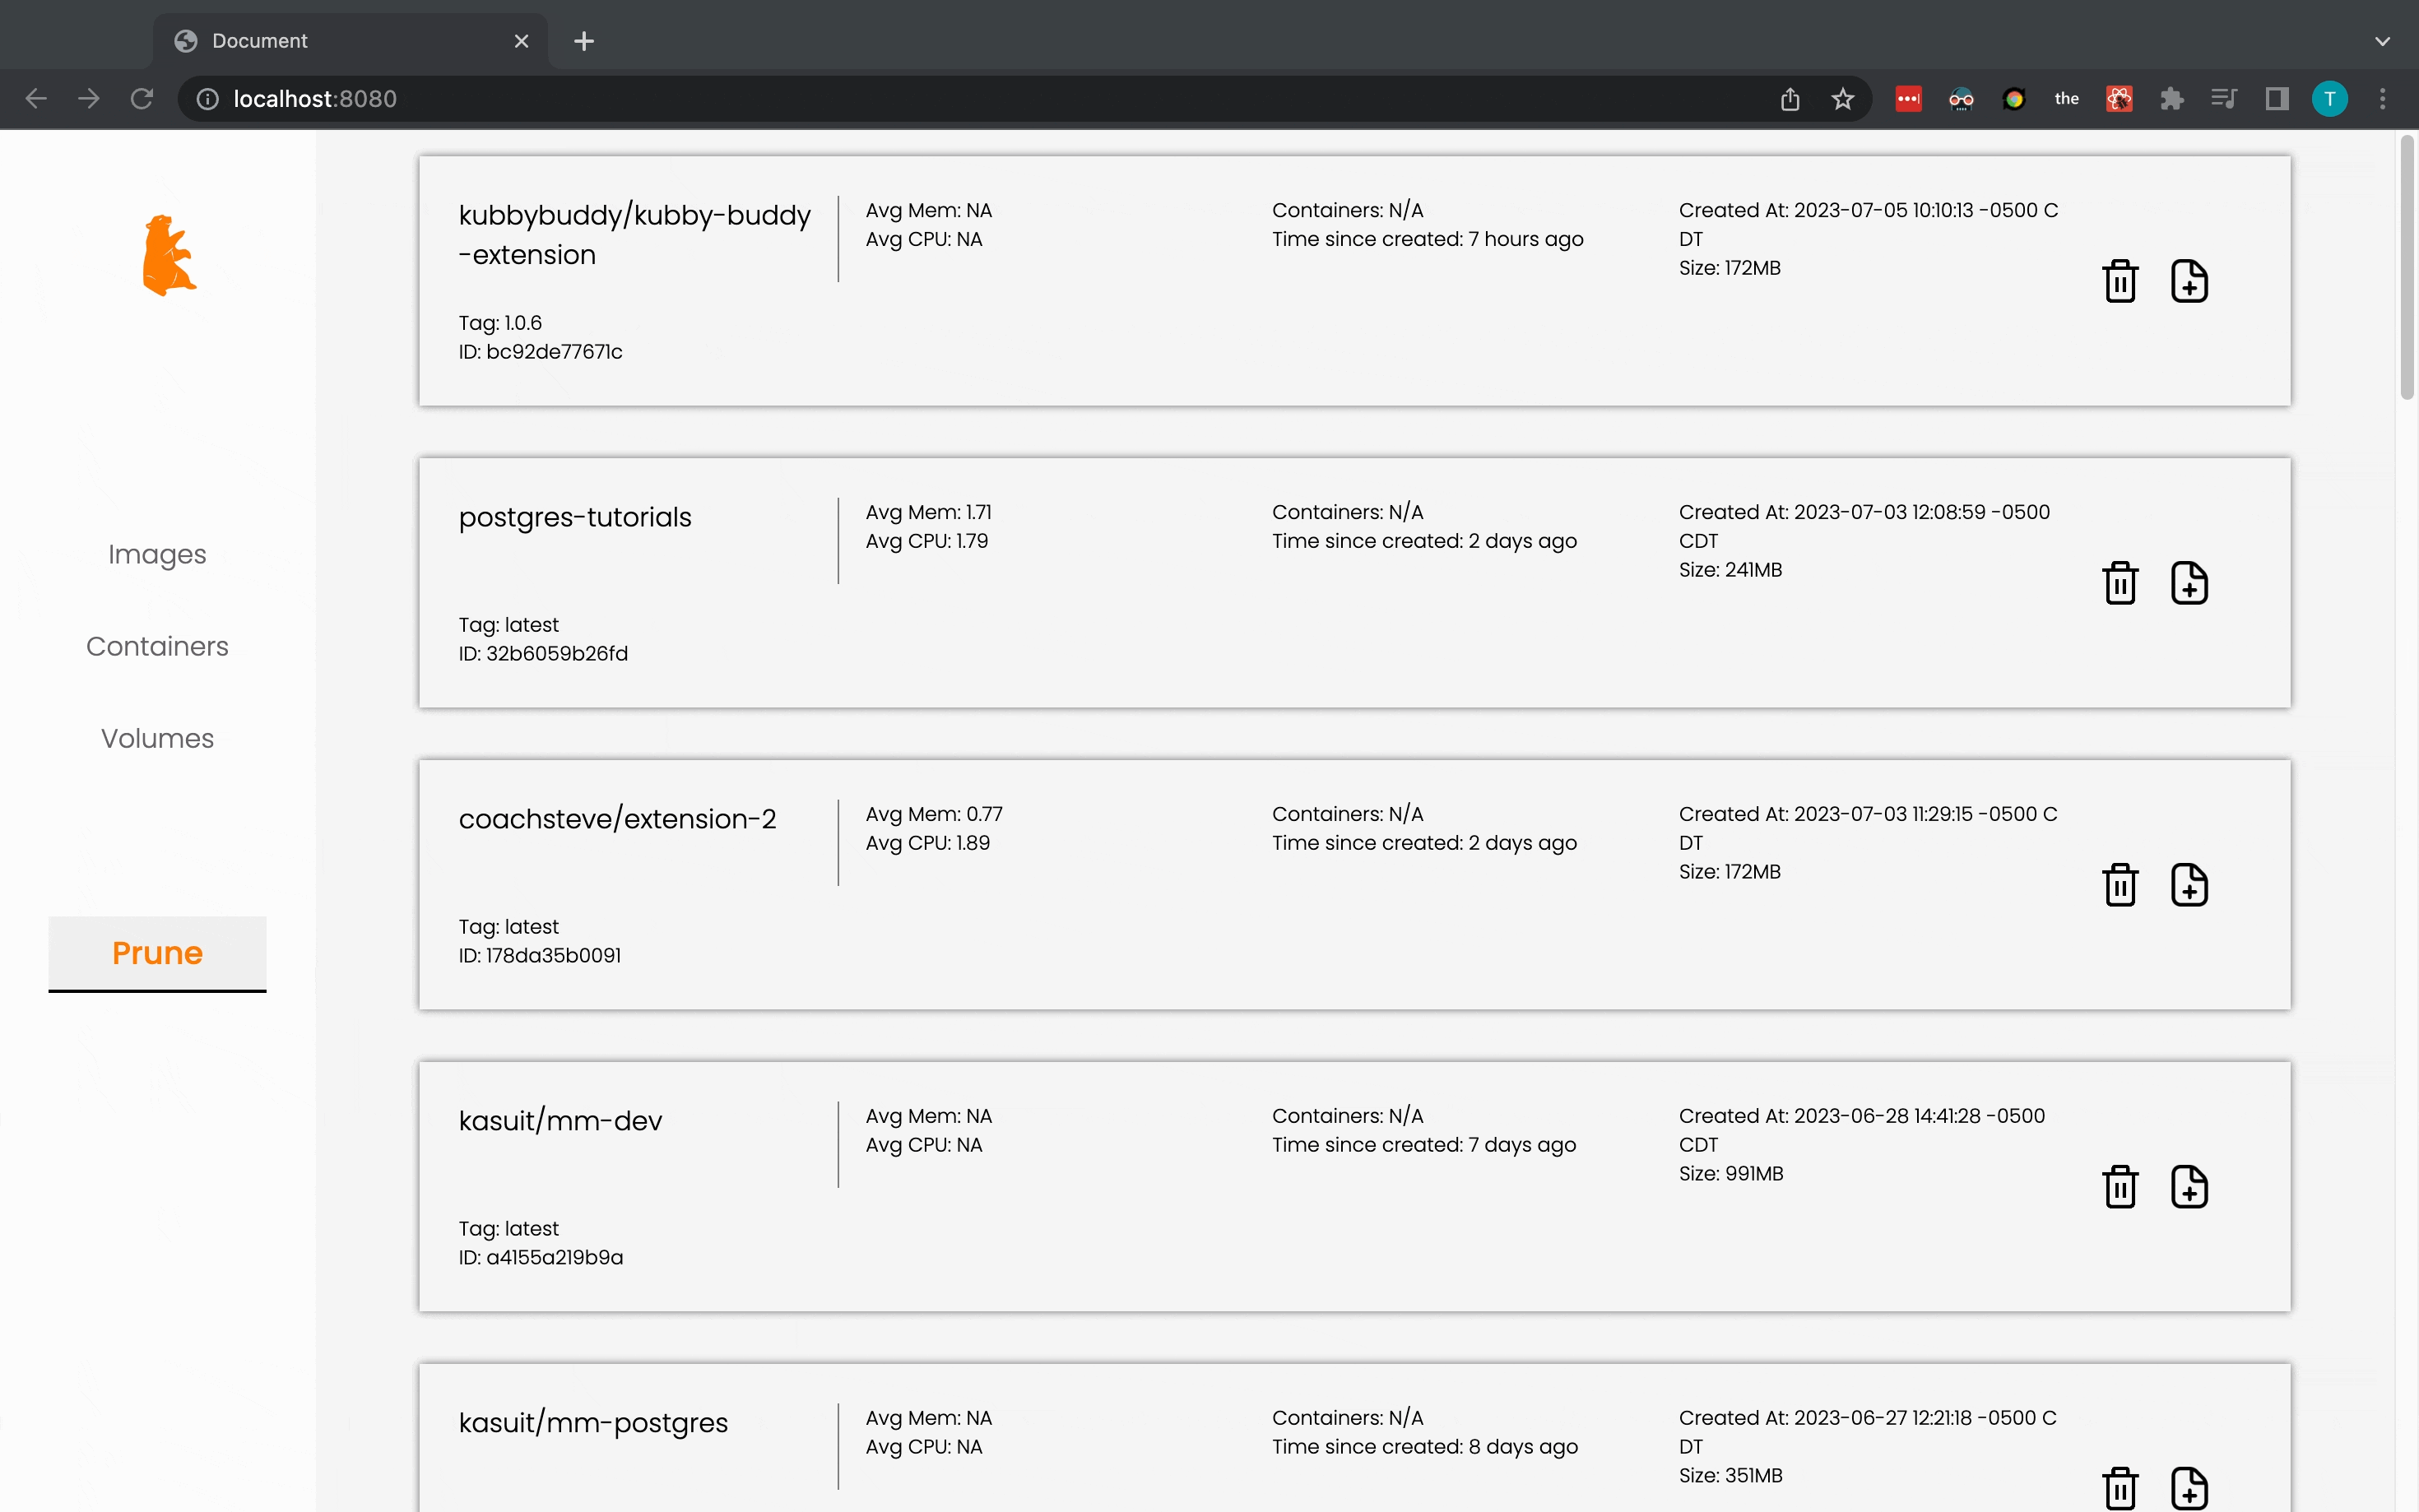Delete the coachsteve/extension-2 image
This screenshot has width=2419, height=1512.
[2119, 885]
